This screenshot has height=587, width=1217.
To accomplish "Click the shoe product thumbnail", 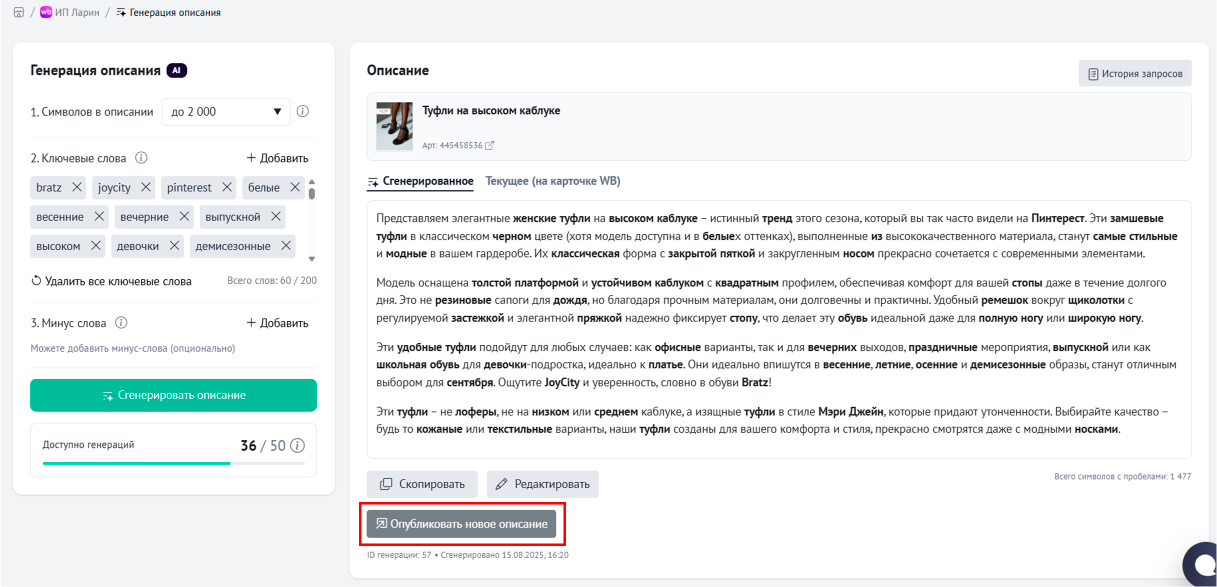I will coord(394,126).
